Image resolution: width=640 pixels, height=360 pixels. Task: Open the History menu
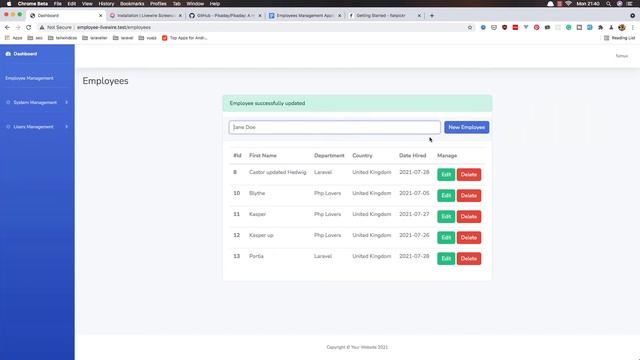(106, 4)
